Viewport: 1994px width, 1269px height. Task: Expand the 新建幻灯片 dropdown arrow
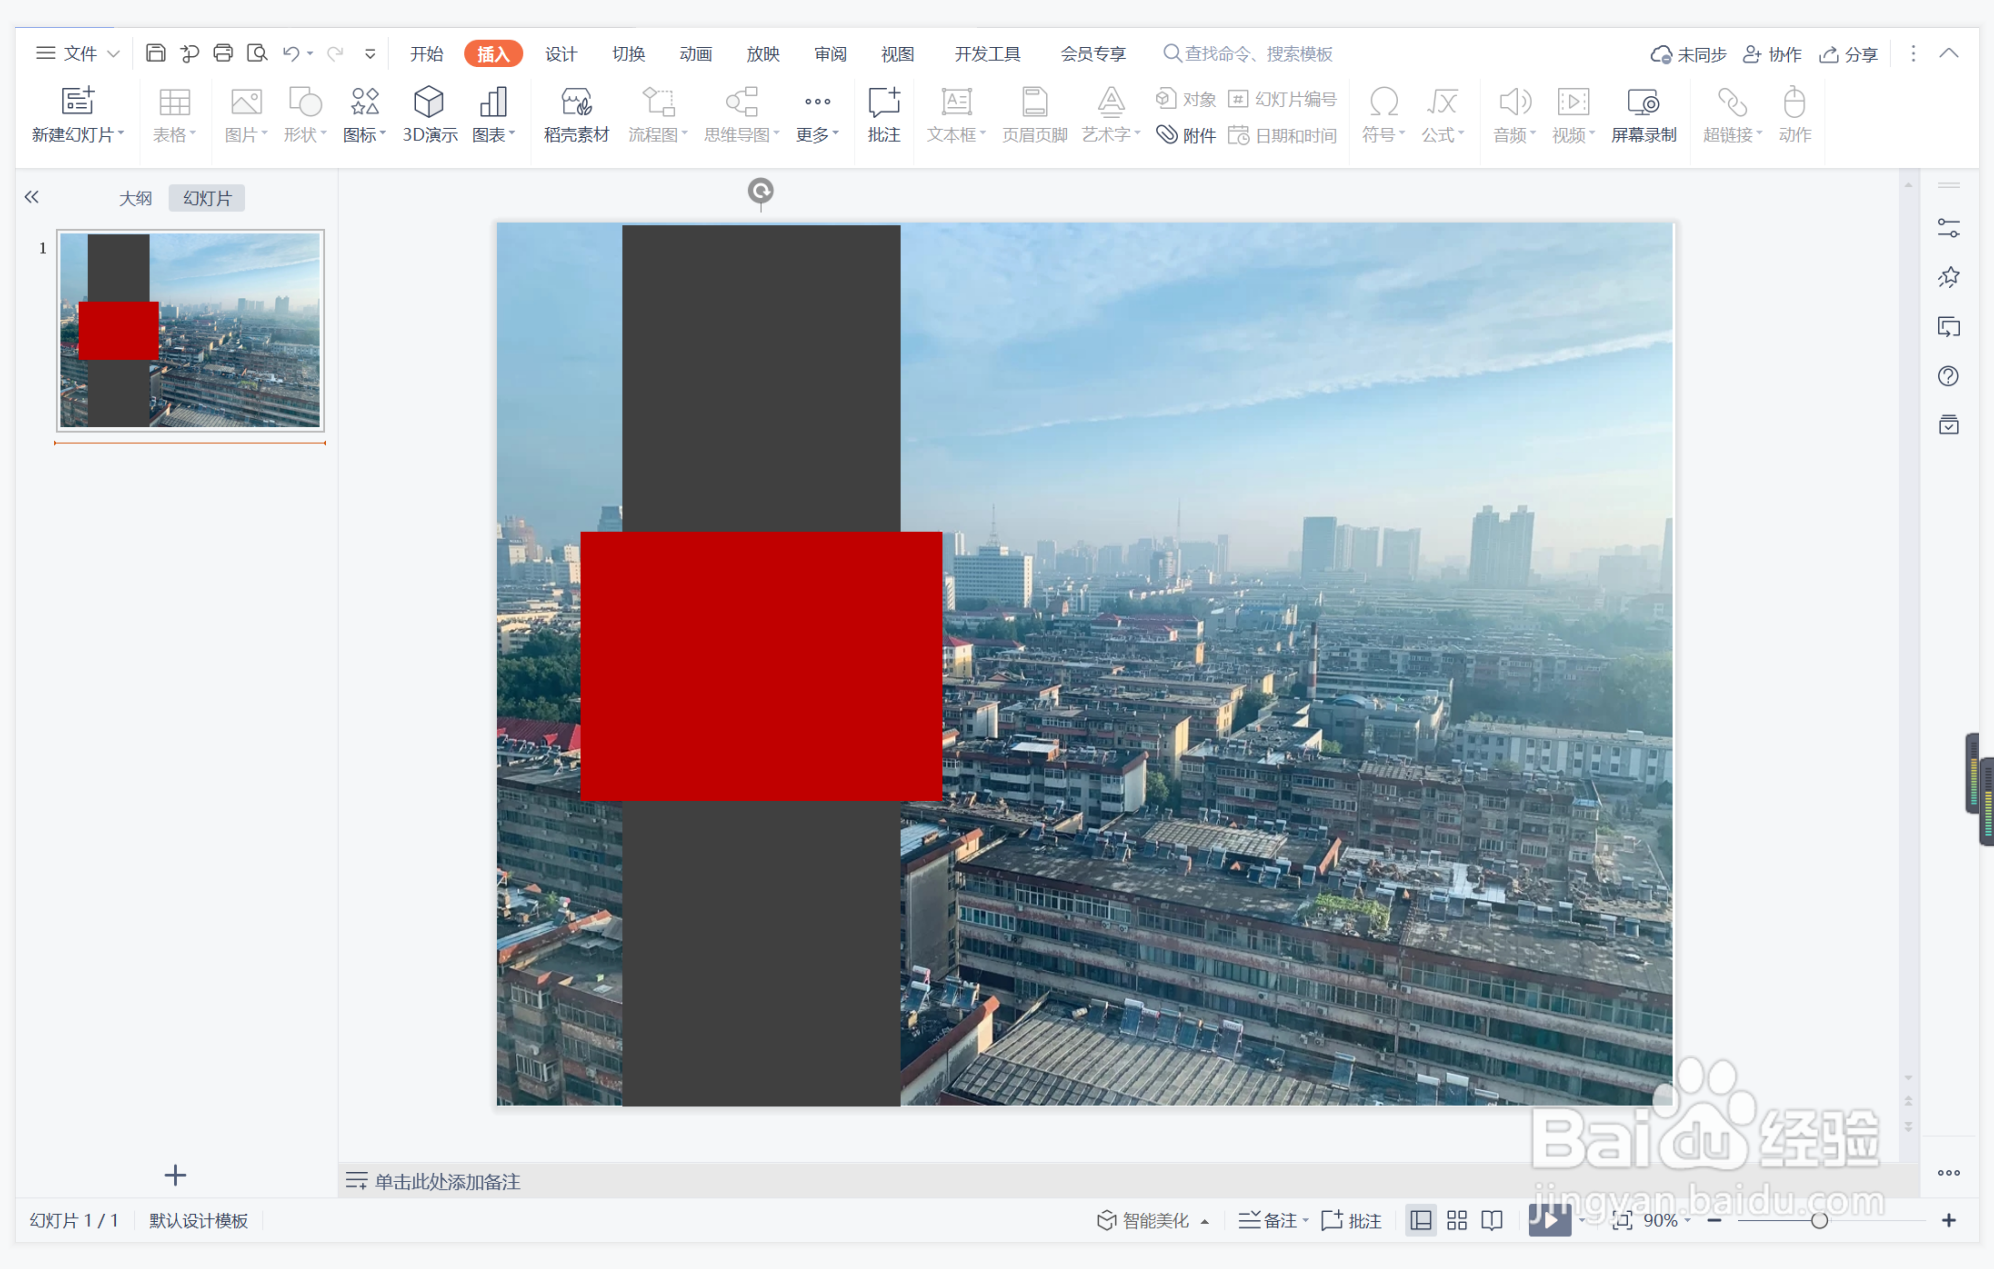pyautogui.click(x=121, y=133)
